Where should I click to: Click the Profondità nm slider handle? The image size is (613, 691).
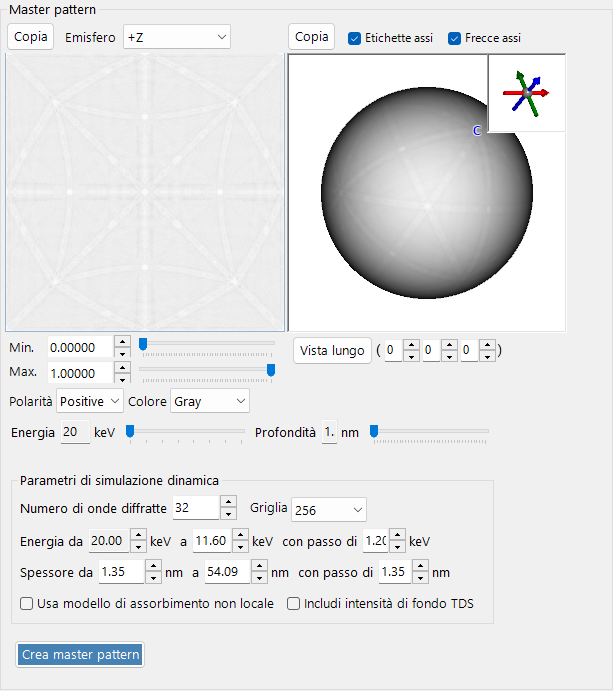(374, 431)
